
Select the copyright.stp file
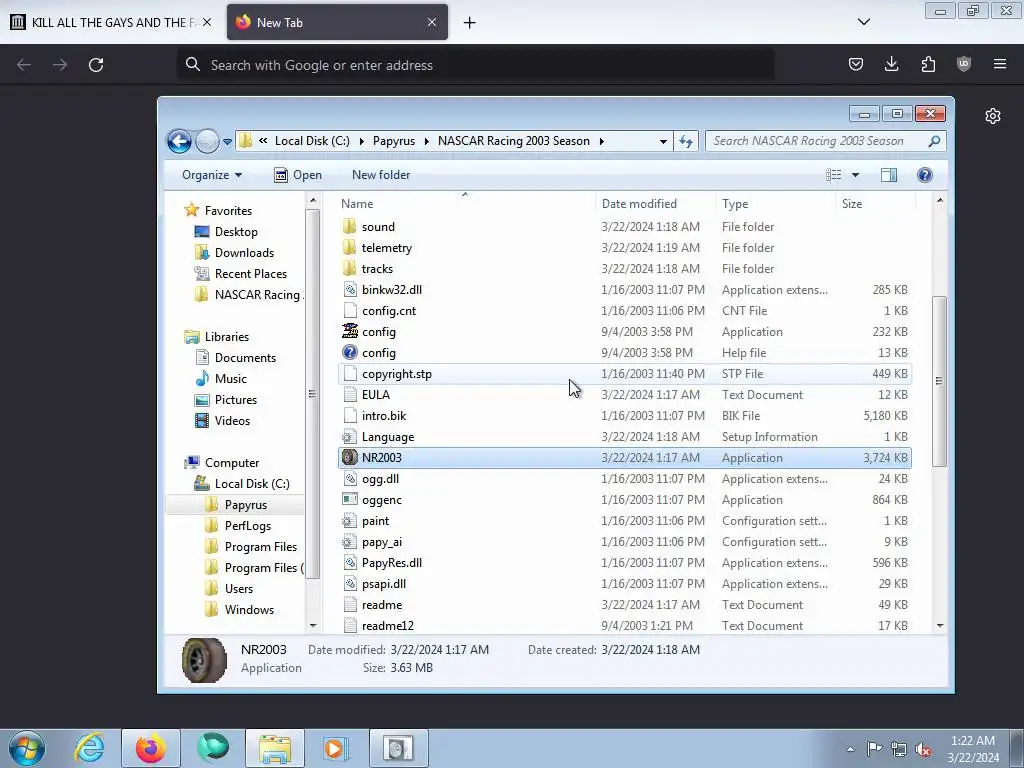point(625,374)
